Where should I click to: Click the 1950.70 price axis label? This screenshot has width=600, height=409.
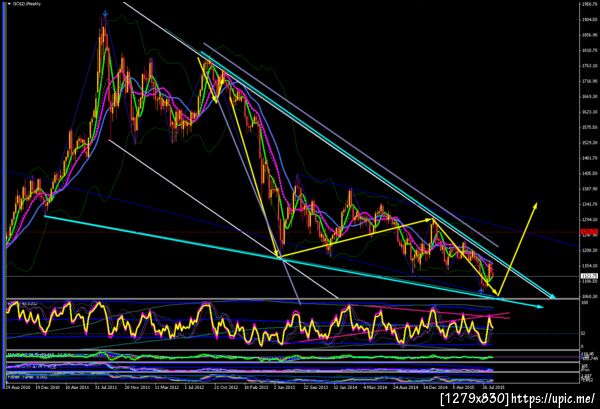click(590, 4)
